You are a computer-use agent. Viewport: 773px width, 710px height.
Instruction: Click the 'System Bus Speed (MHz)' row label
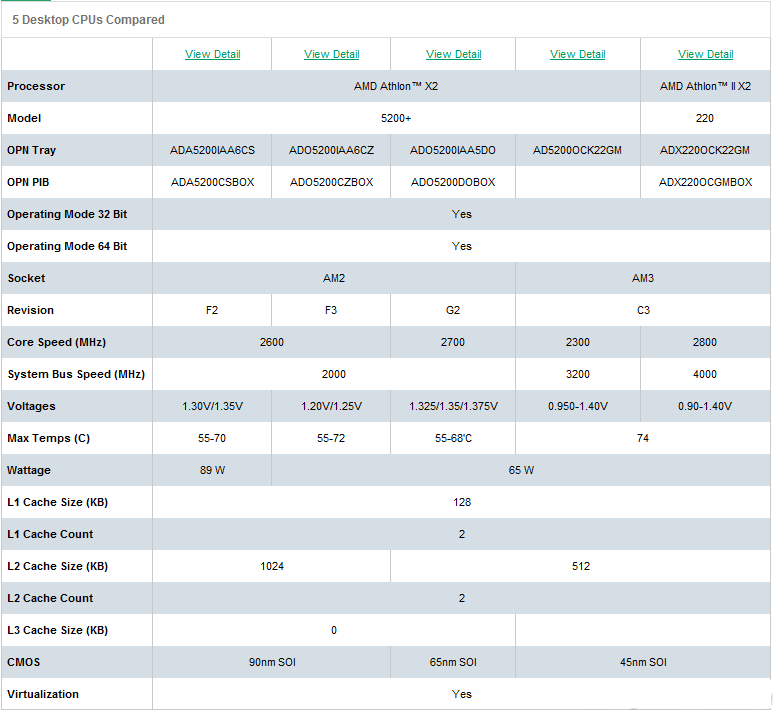coord(76,374)
